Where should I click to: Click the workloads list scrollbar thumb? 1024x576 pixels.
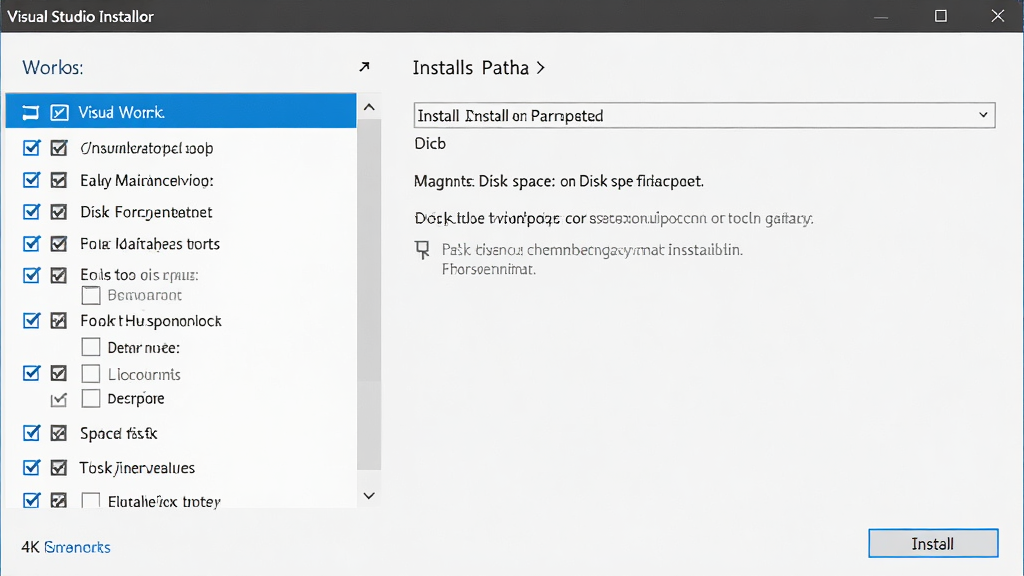[369, 294]
